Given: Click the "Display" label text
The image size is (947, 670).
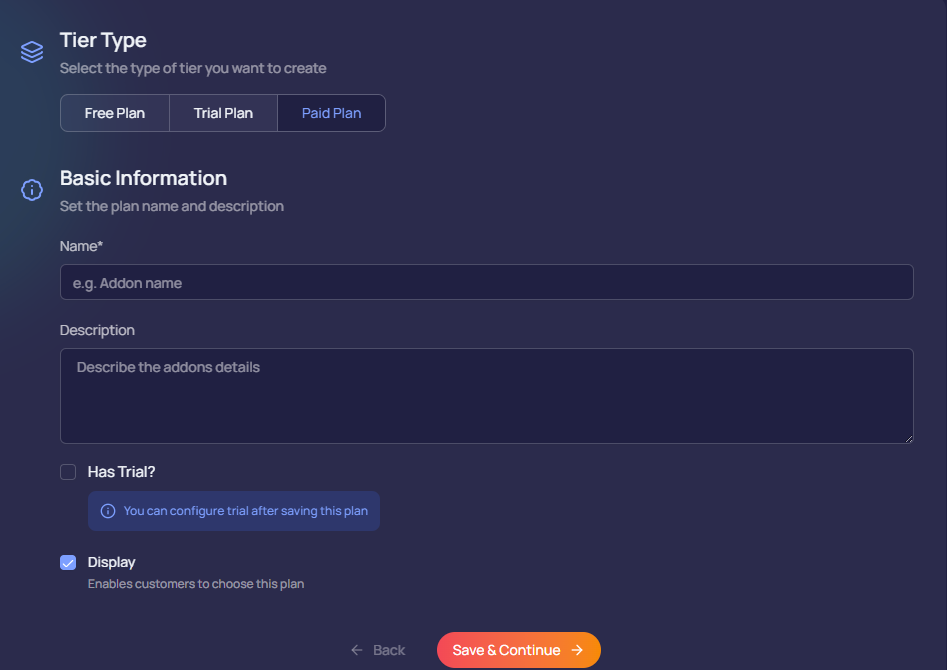Looking at the screenshot, I should coord(111,562).
